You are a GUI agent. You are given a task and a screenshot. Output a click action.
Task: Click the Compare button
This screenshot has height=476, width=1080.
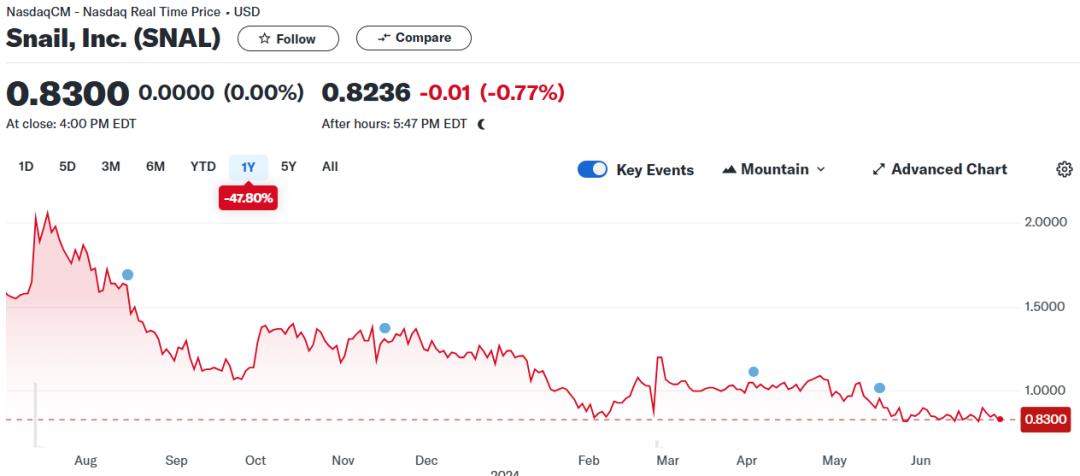414,38
